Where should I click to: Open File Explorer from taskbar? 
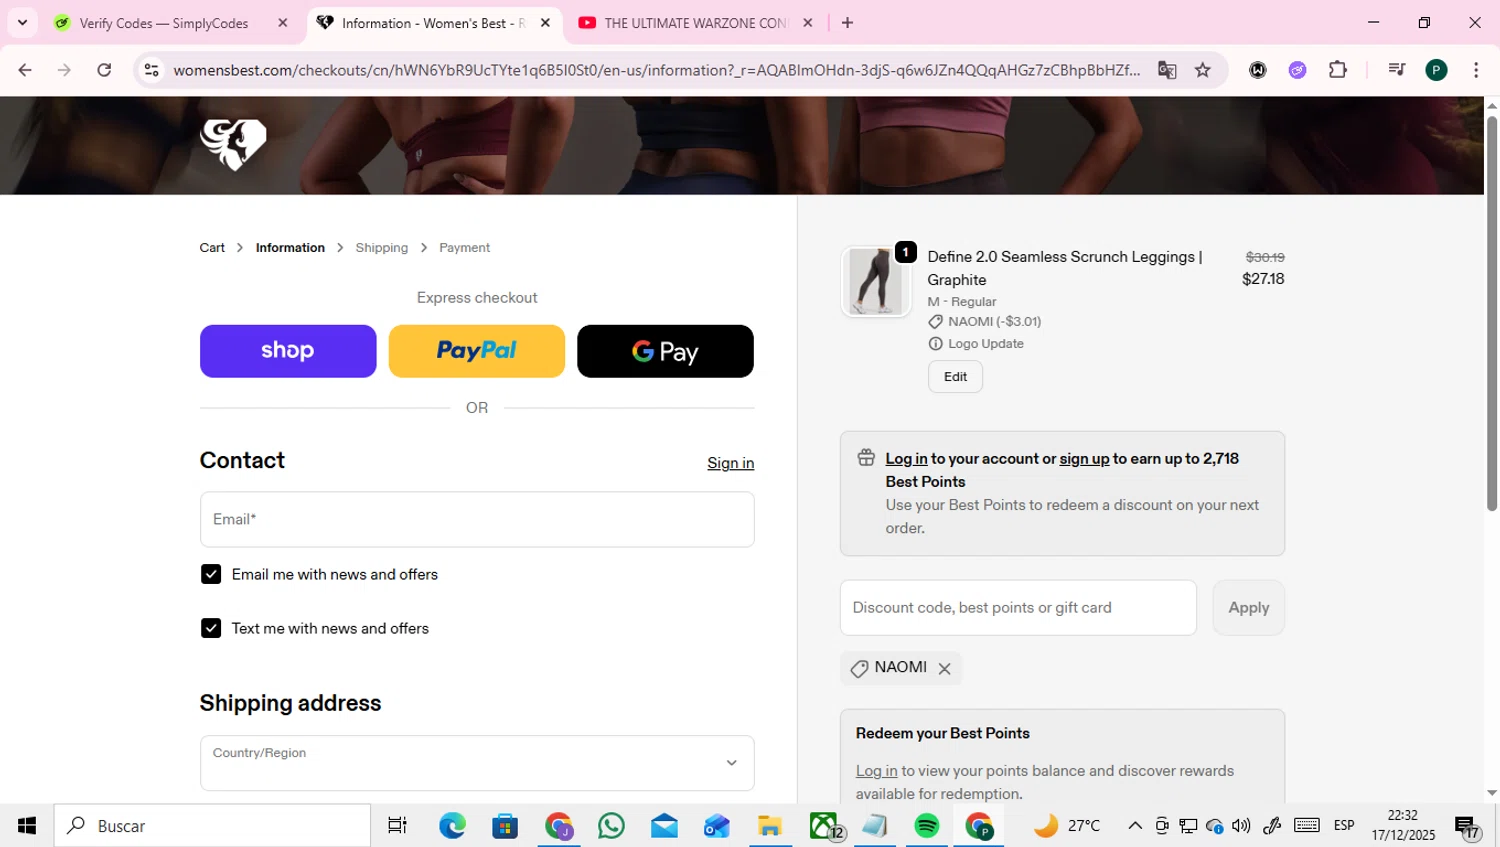(x=769, y=826)
